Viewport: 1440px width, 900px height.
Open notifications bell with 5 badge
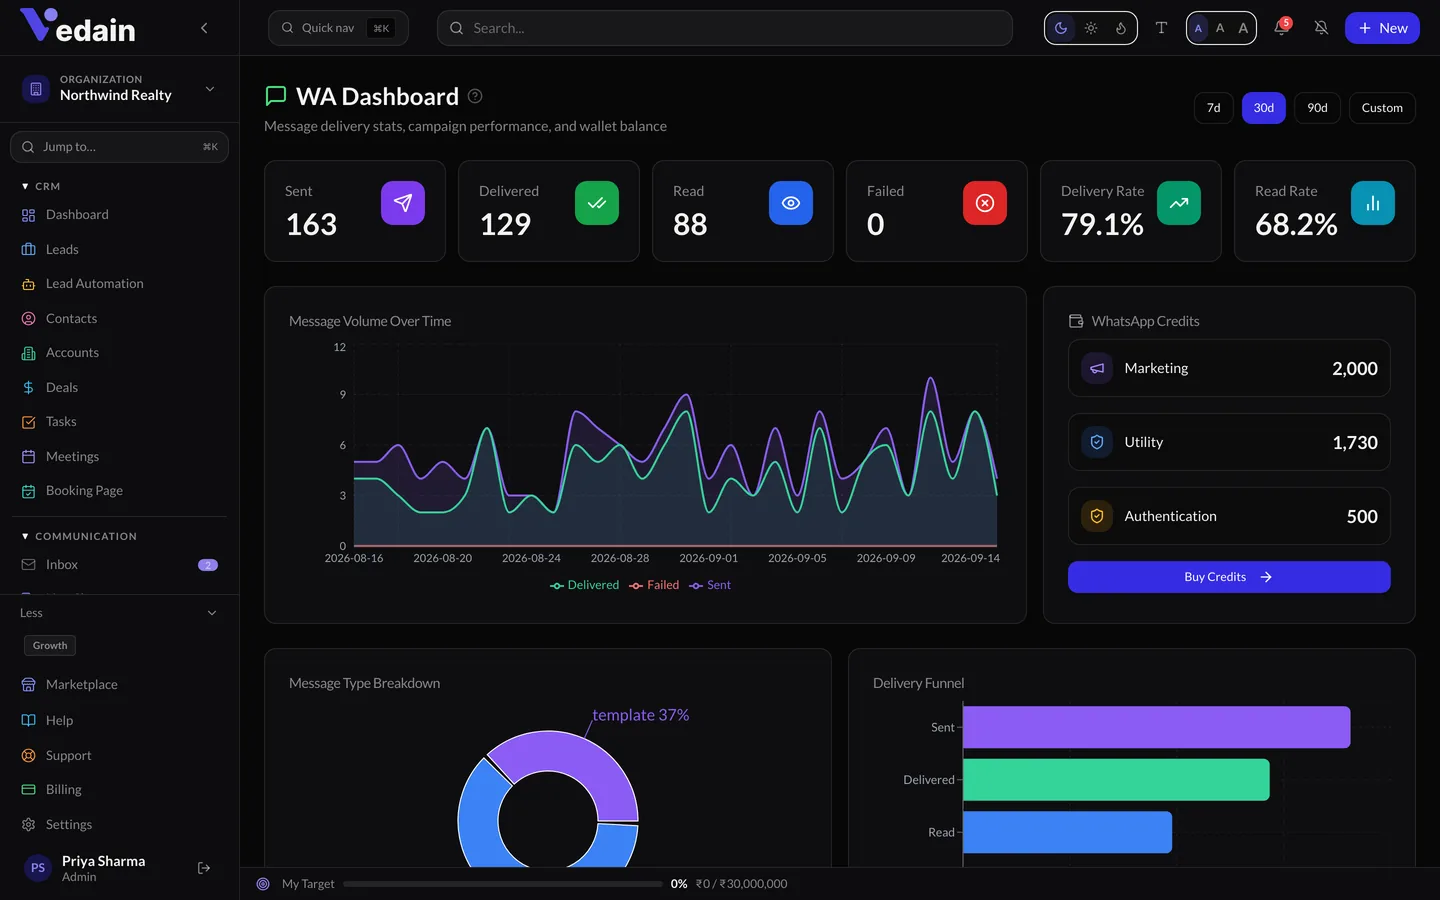point(1281,28)
